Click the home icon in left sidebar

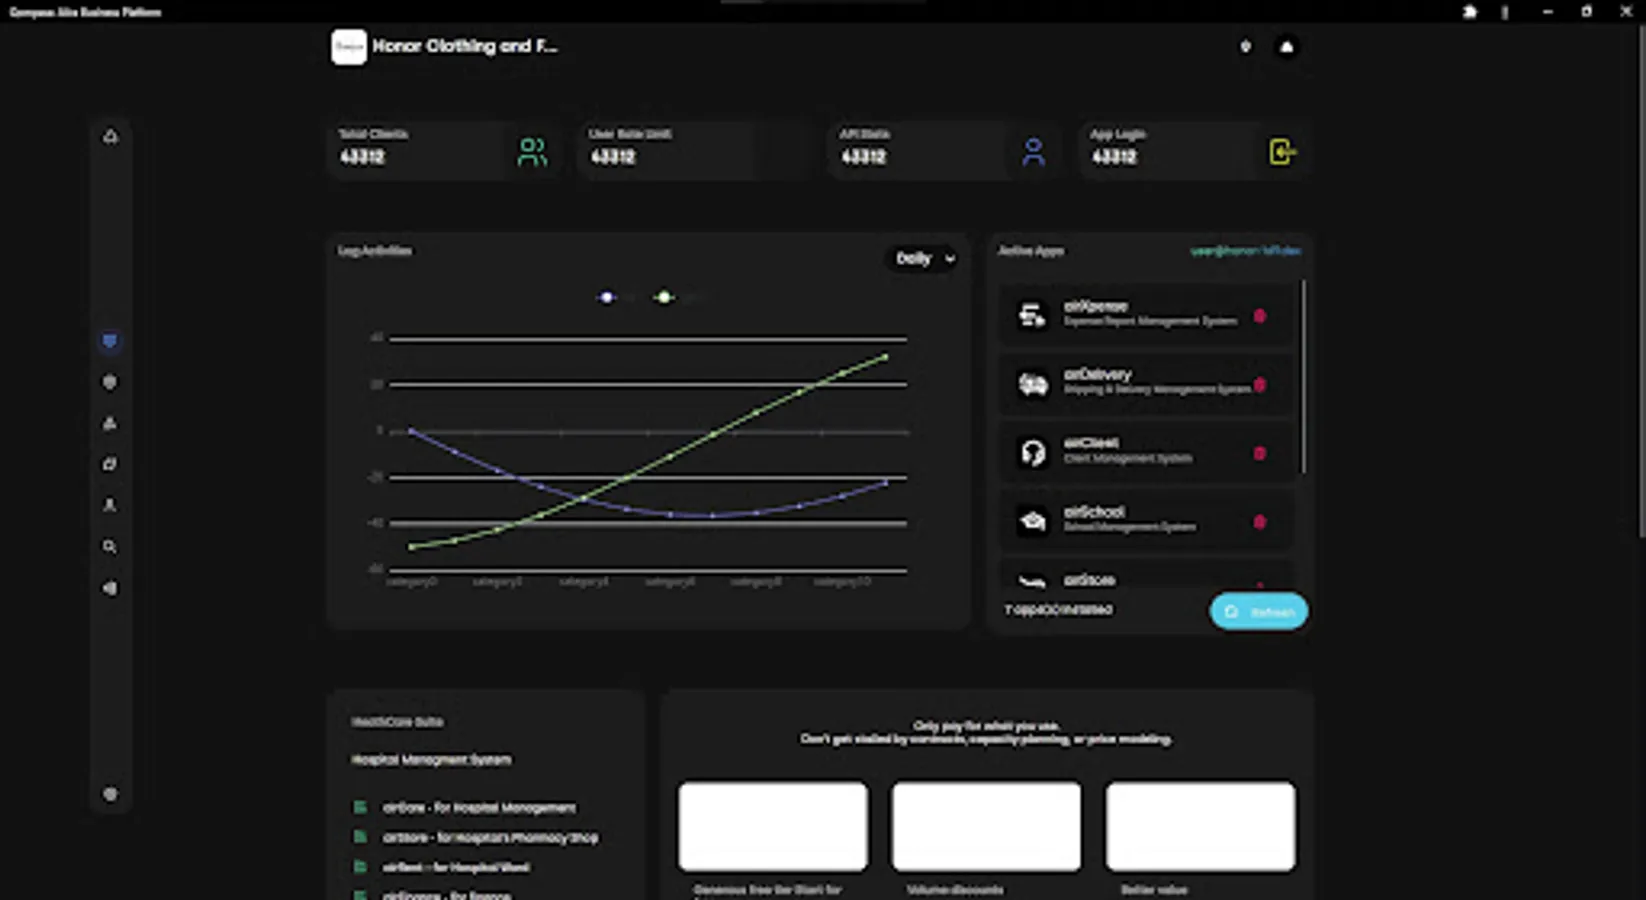tap(110, 136)
